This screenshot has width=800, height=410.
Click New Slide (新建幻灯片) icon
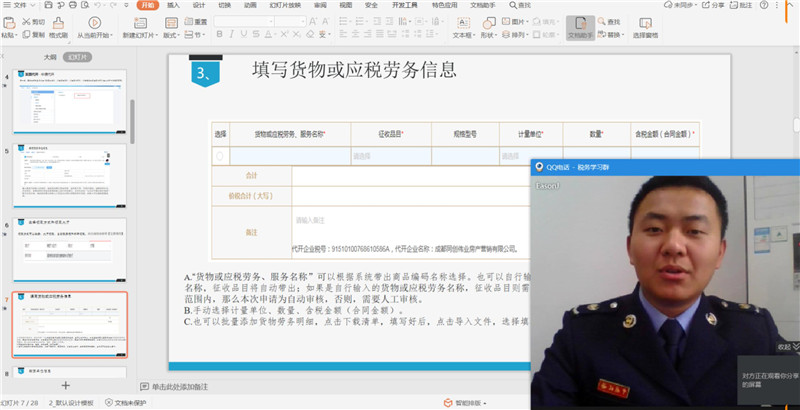pos(140,23)
